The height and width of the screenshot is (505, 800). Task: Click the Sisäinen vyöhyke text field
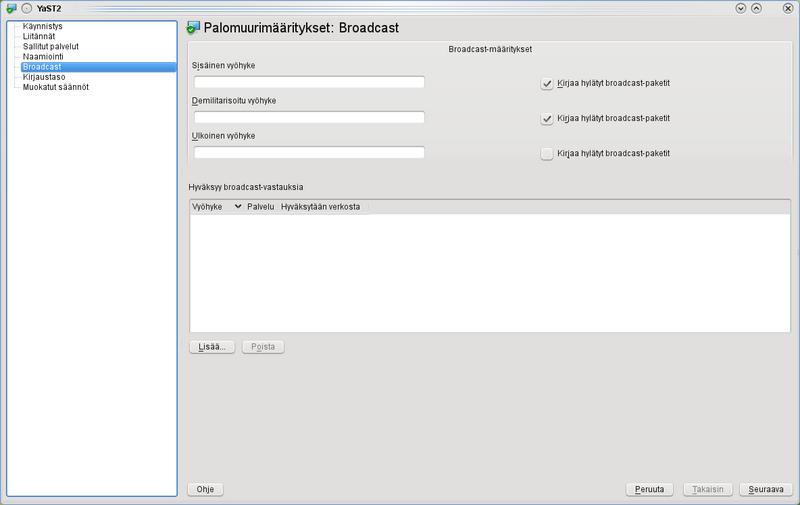click(x=309, y=83)
